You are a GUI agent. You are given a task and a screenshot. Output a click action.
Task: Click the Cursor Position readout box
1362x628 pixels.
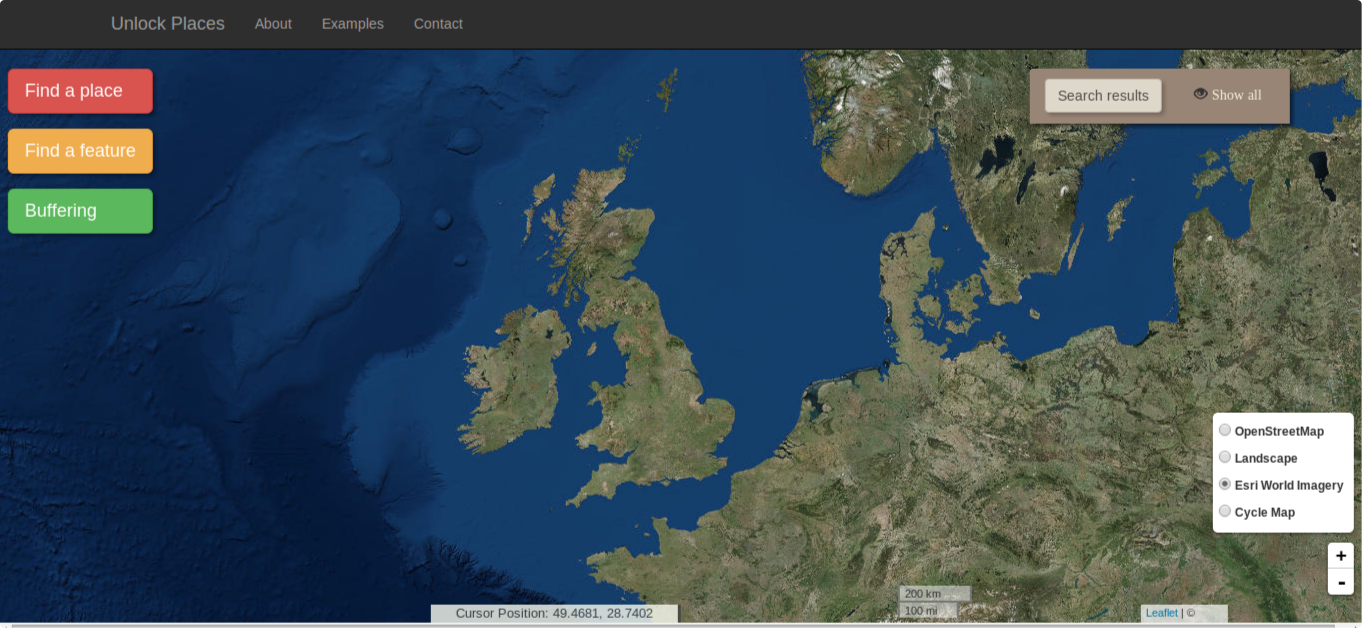(x=554, y=613)
